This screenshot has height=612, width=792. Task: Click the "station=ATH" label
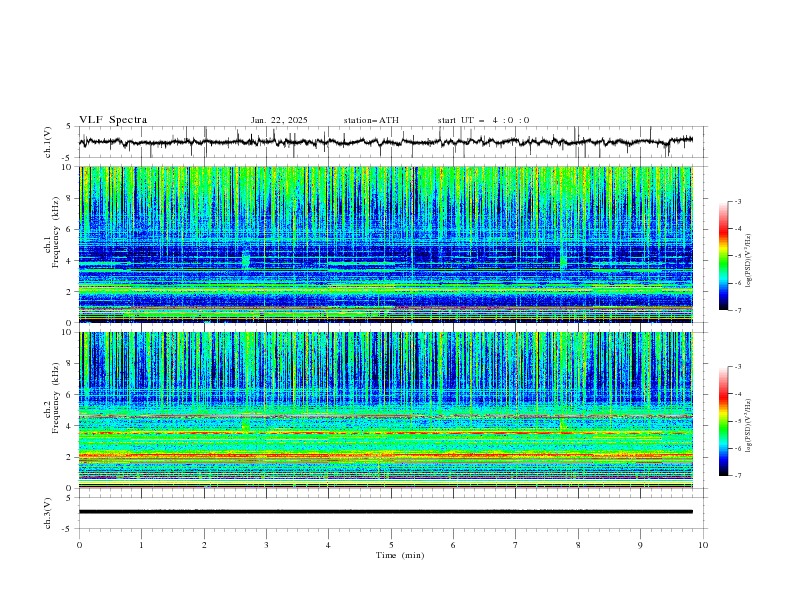click(x=371, y=120)
